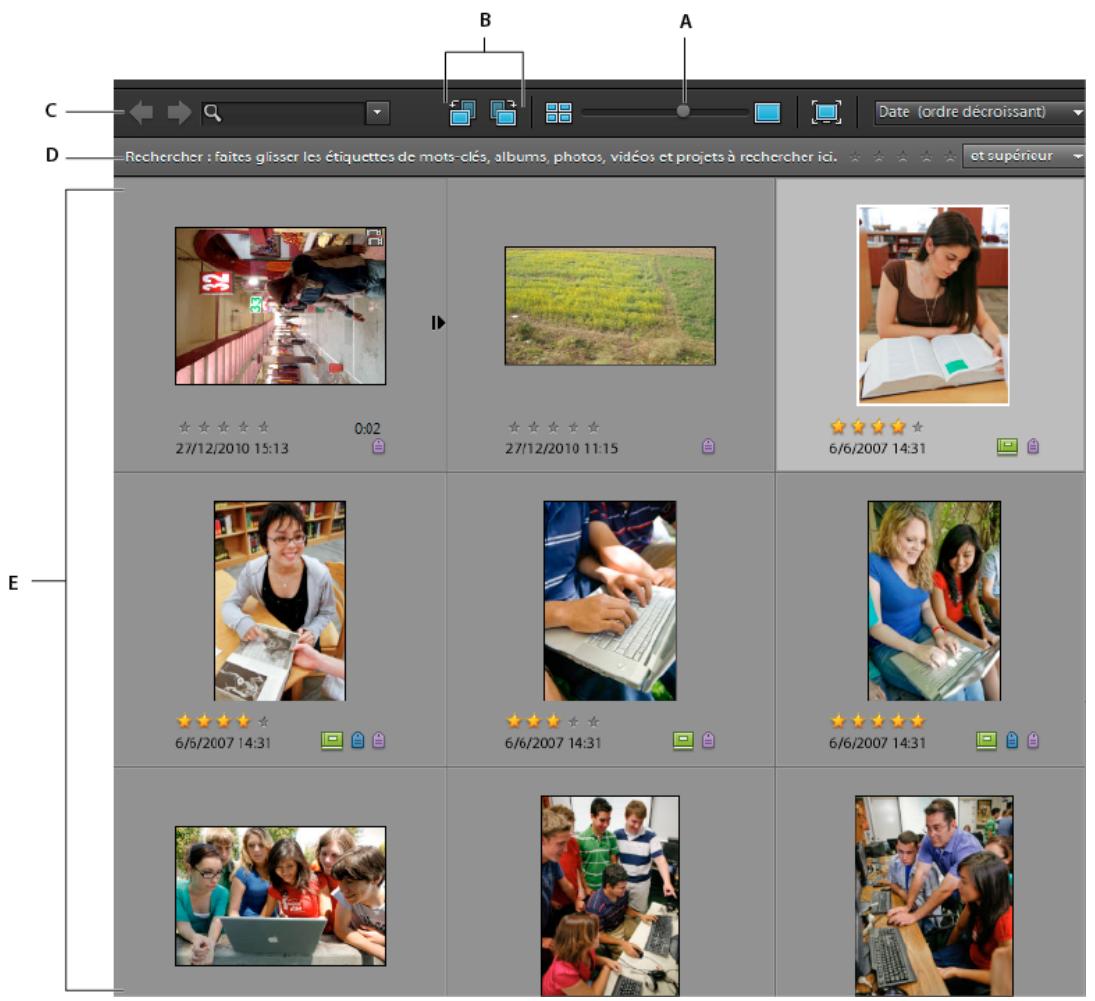Select the two girls with laptop thumbnail

[934, 601]
